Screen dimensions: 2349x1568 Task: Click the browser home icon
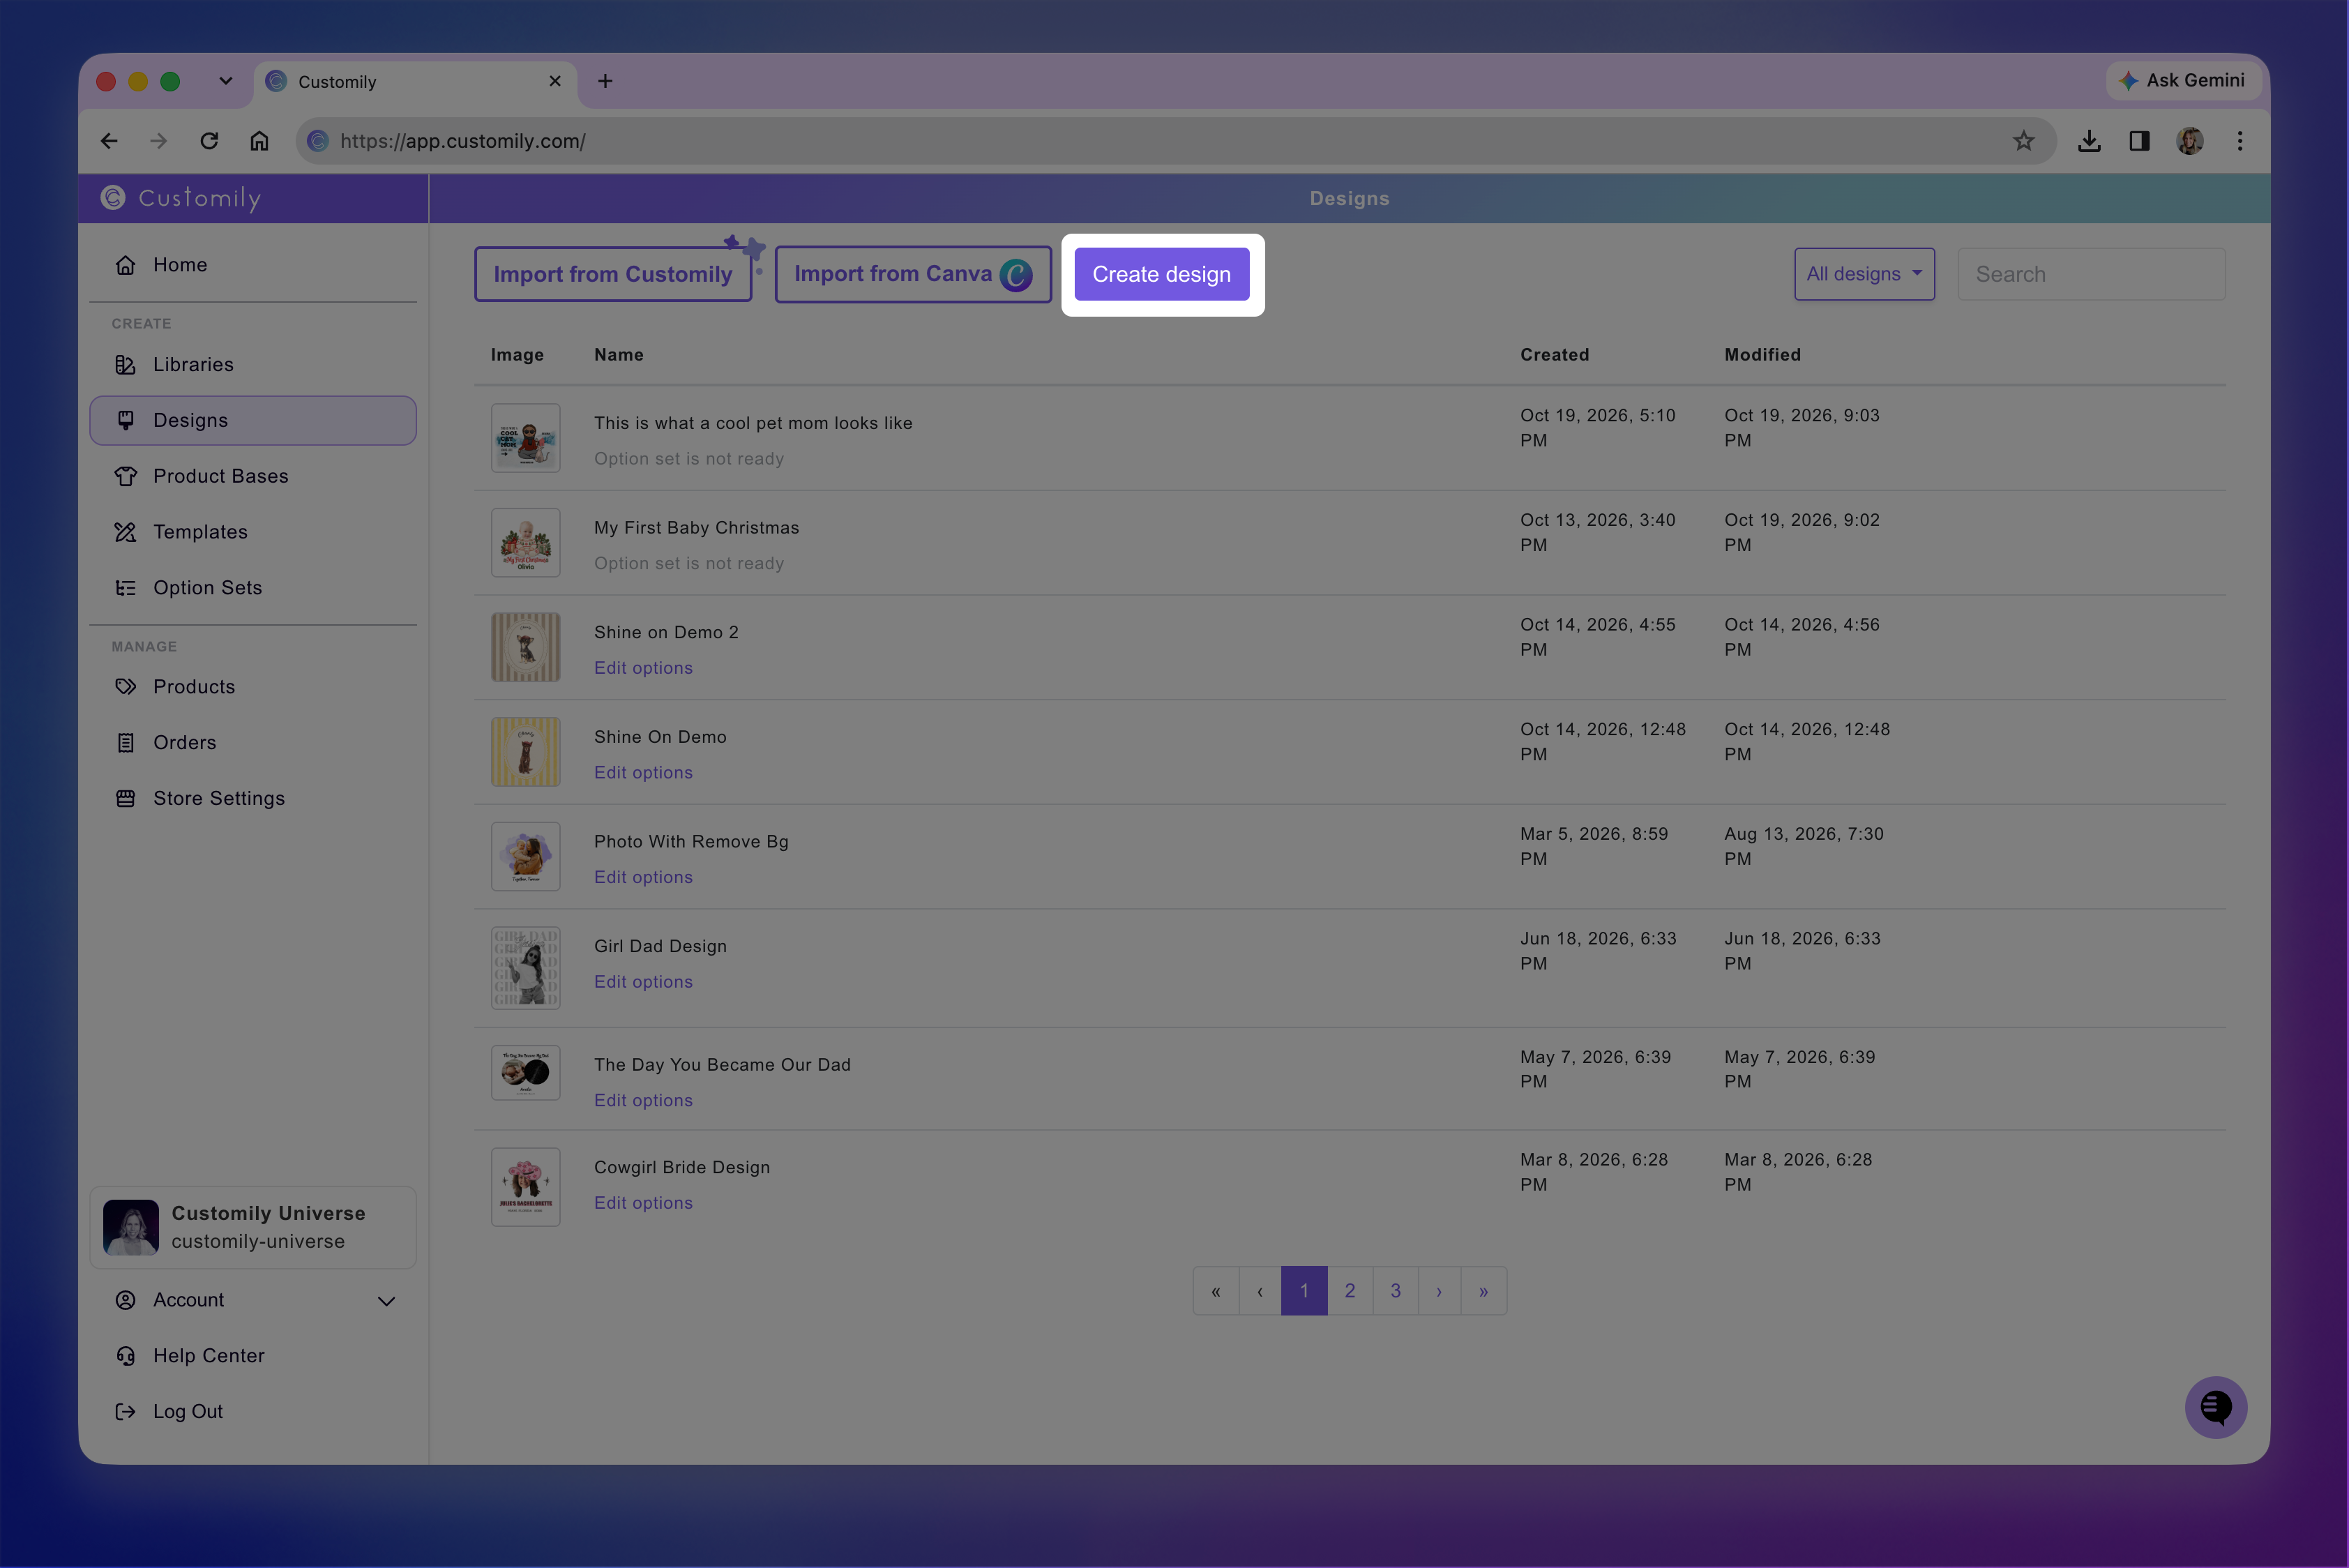[x=259, y=141]
